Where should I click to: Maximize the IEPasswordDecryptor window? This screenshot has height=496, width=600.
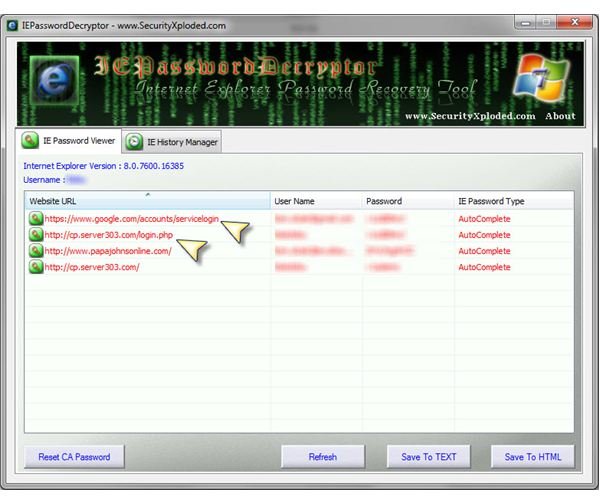click(546, 23)
